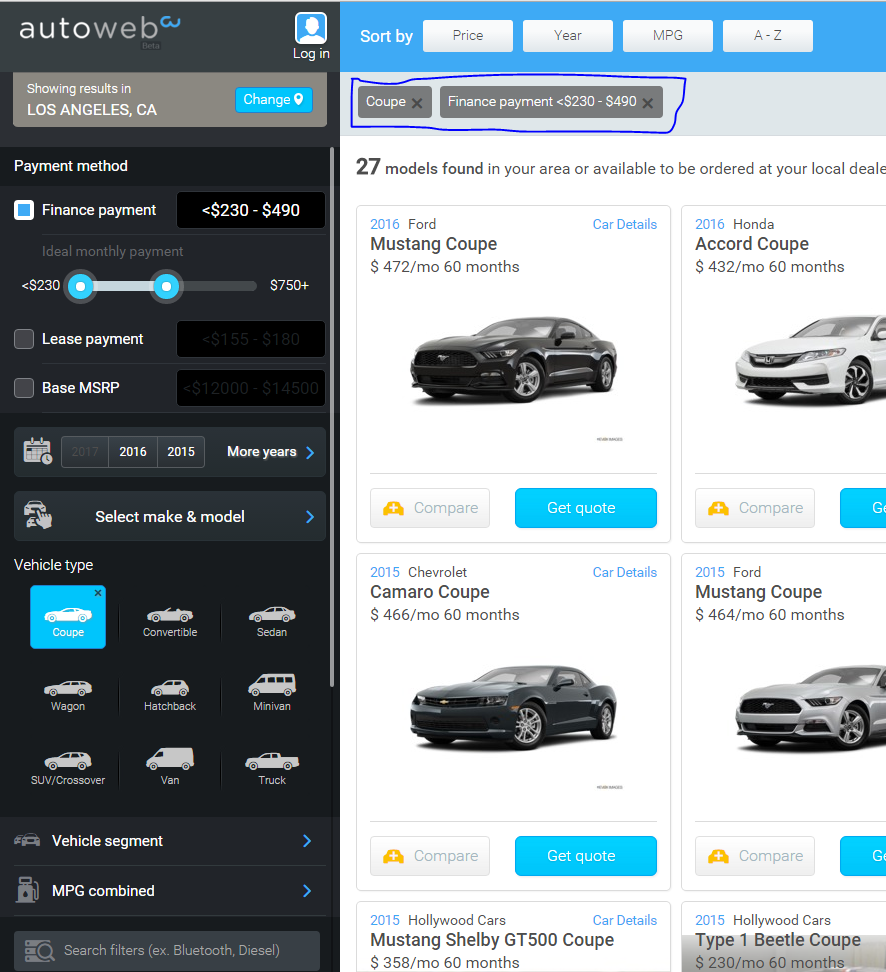Toggle the 2017 year filter
The image size is (886, 972).
85,452
